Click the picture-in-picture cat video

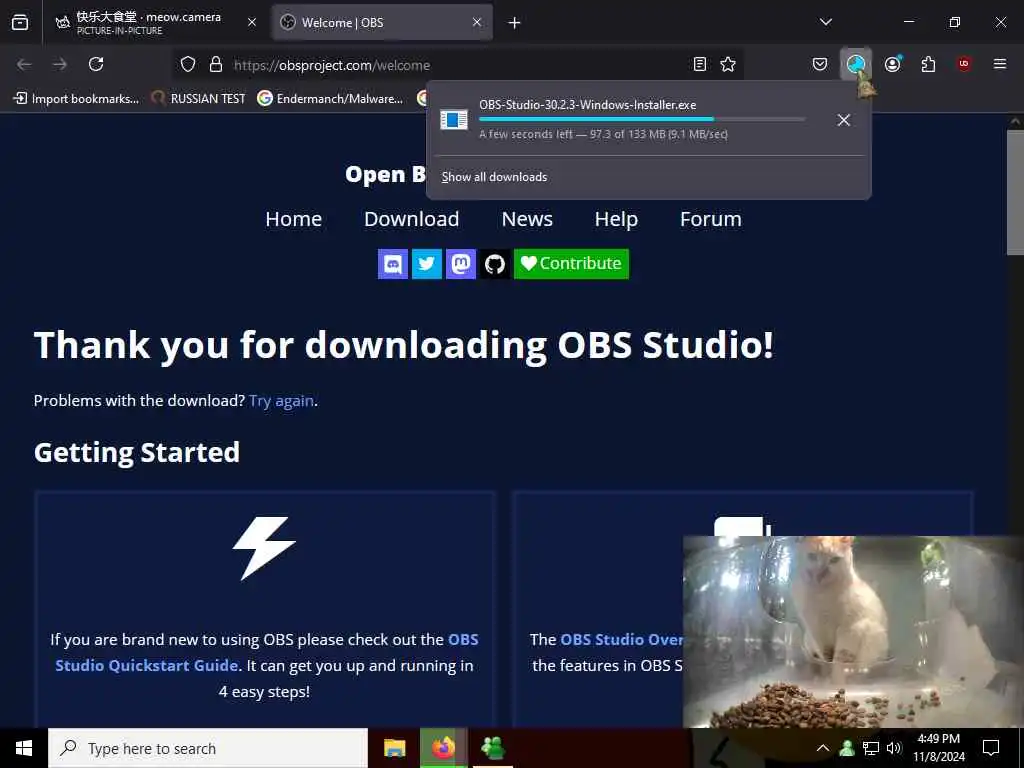(853, 632)
